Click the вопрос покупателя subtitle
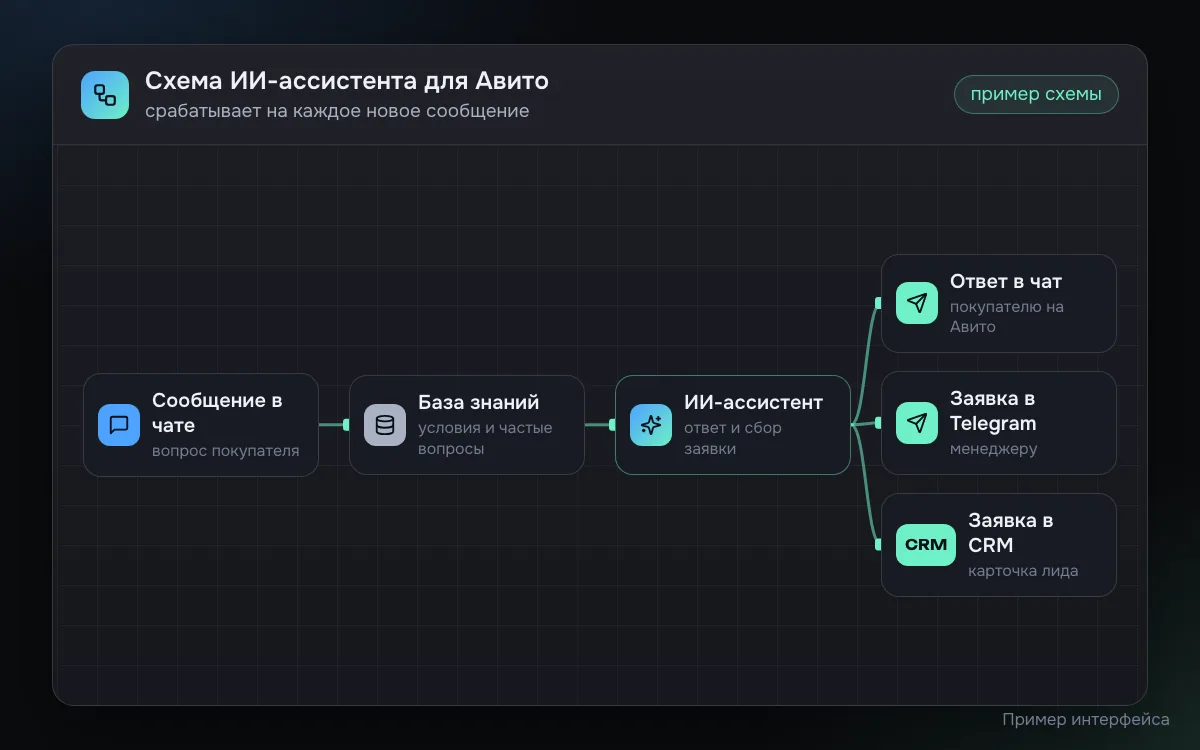This screenshot has height=750, width=1200. (x=226, y=451)
